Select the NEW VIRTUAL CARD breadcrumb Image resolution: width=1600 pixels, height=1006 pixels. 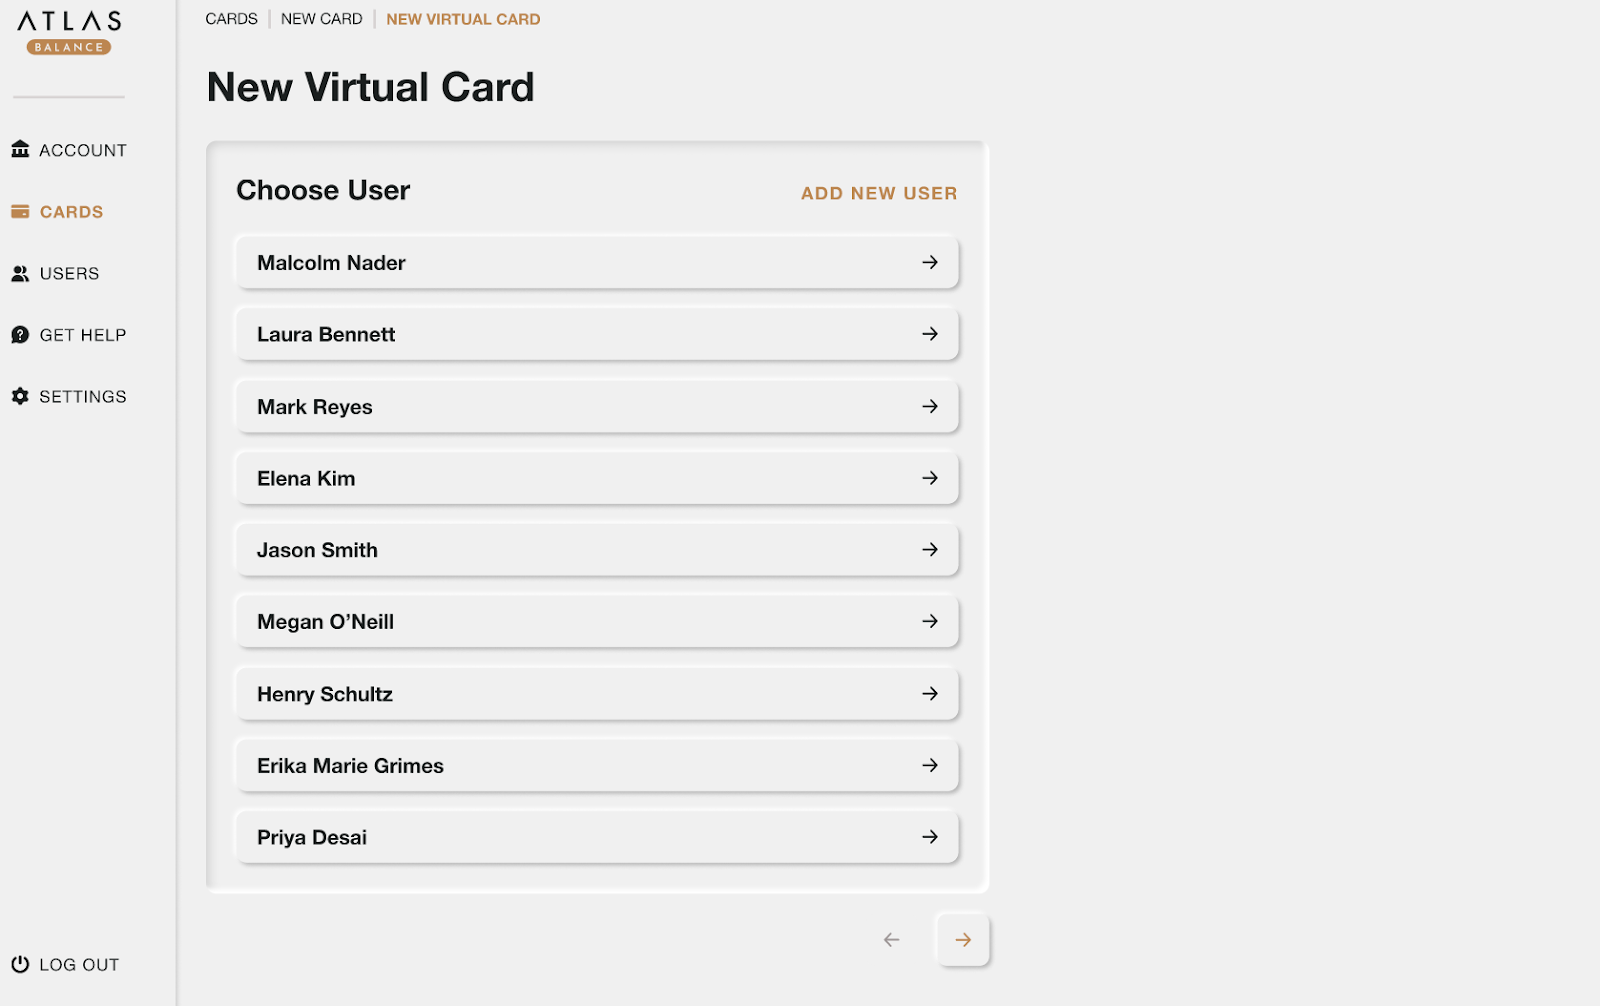pyautogui.click(x=462, y=18)
